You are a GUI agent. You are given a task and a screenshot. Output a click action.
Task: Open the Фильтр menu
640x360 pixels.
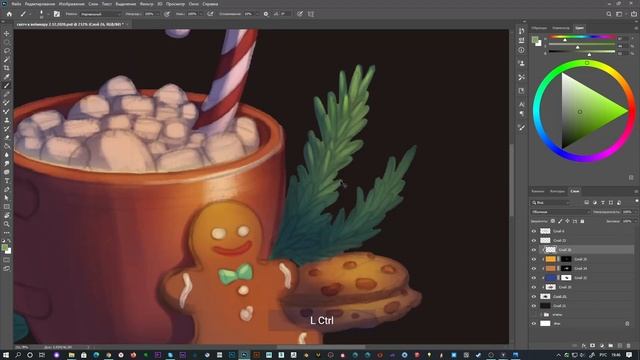click(147, 4)
